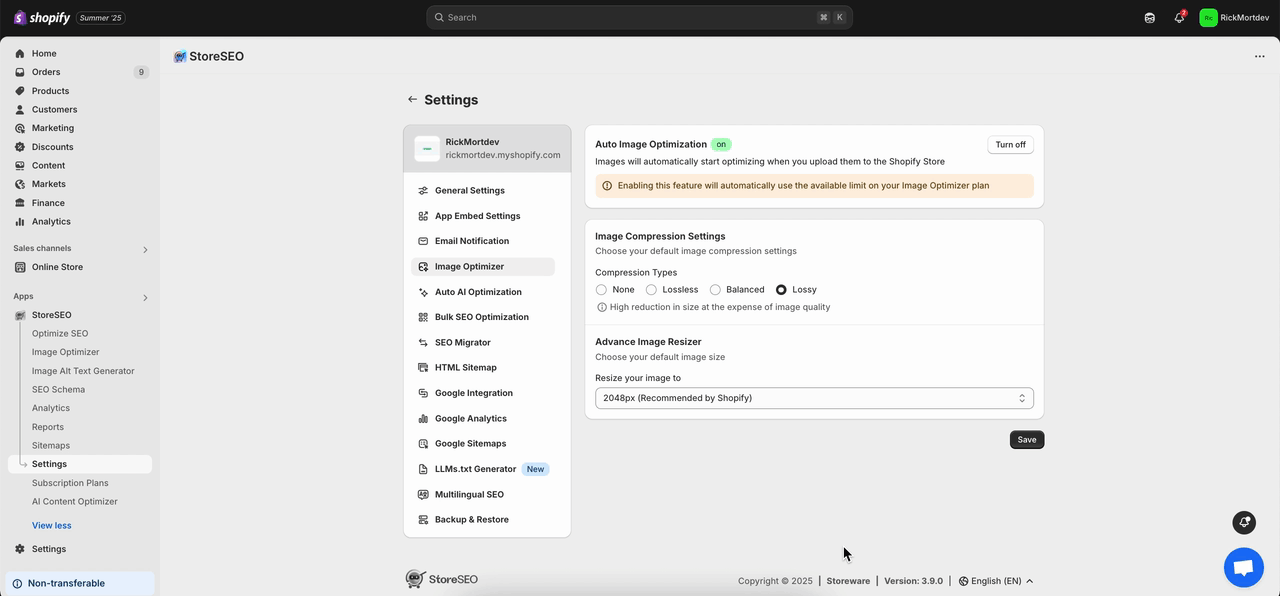The image size is (1280, 596).
Task: Open the Google Sitemaps settings
Action: [483, 444]
